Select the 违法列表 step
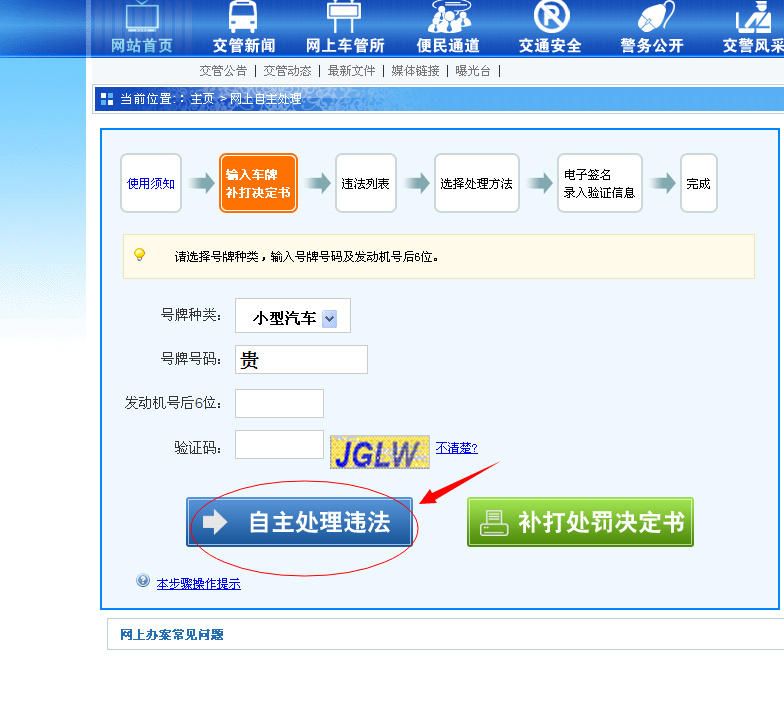 click(366, 184)
